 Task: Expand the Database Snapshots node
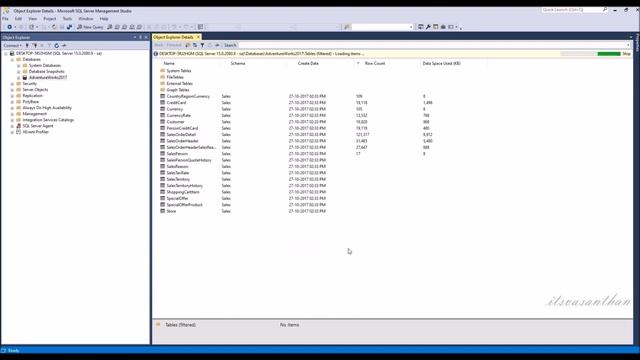[18, 72]
